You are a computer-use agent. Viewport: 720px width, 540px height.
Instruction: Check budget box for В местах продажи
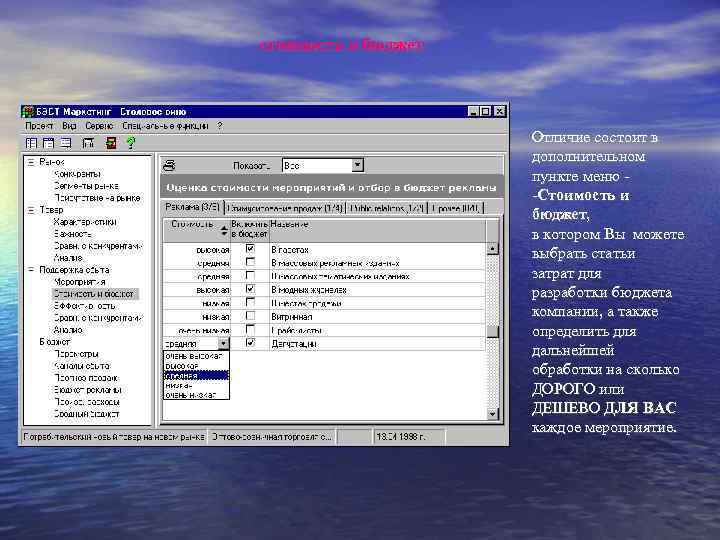pos(250,302)
